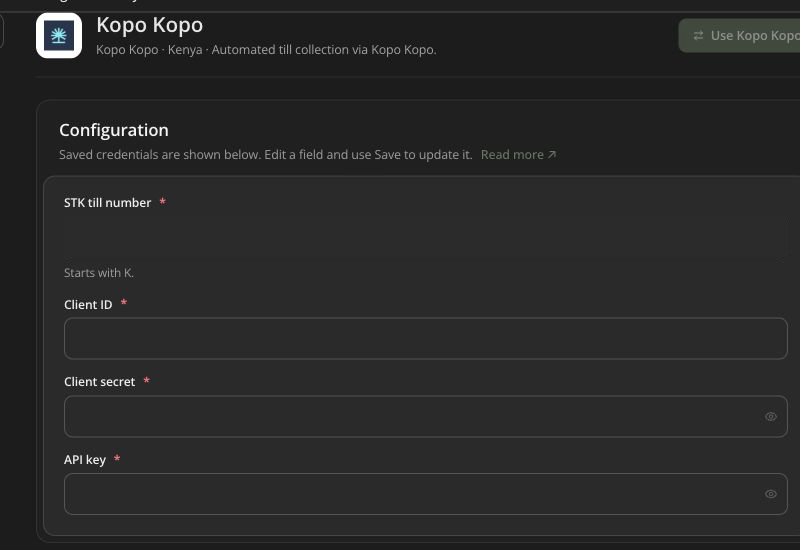Viewport: 800px width, 550px height.
Task: Click the 'Starts with K.' hint text
Action: pyautogui.click(x=99, y=273)
